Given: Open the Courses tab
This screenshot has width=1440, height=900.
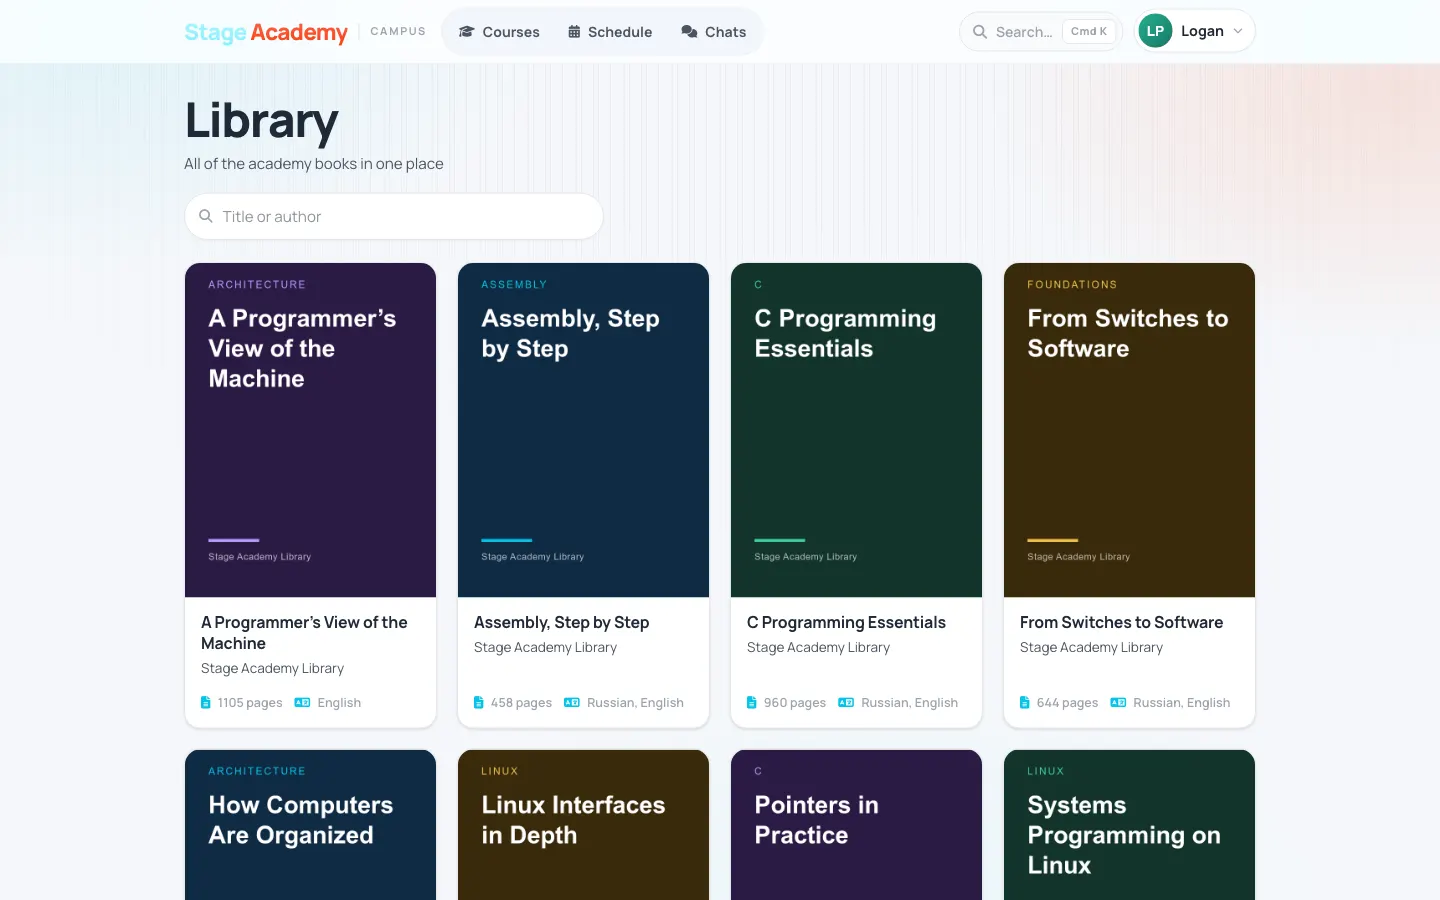Looking at the screenshot, I should pos(499,32).
